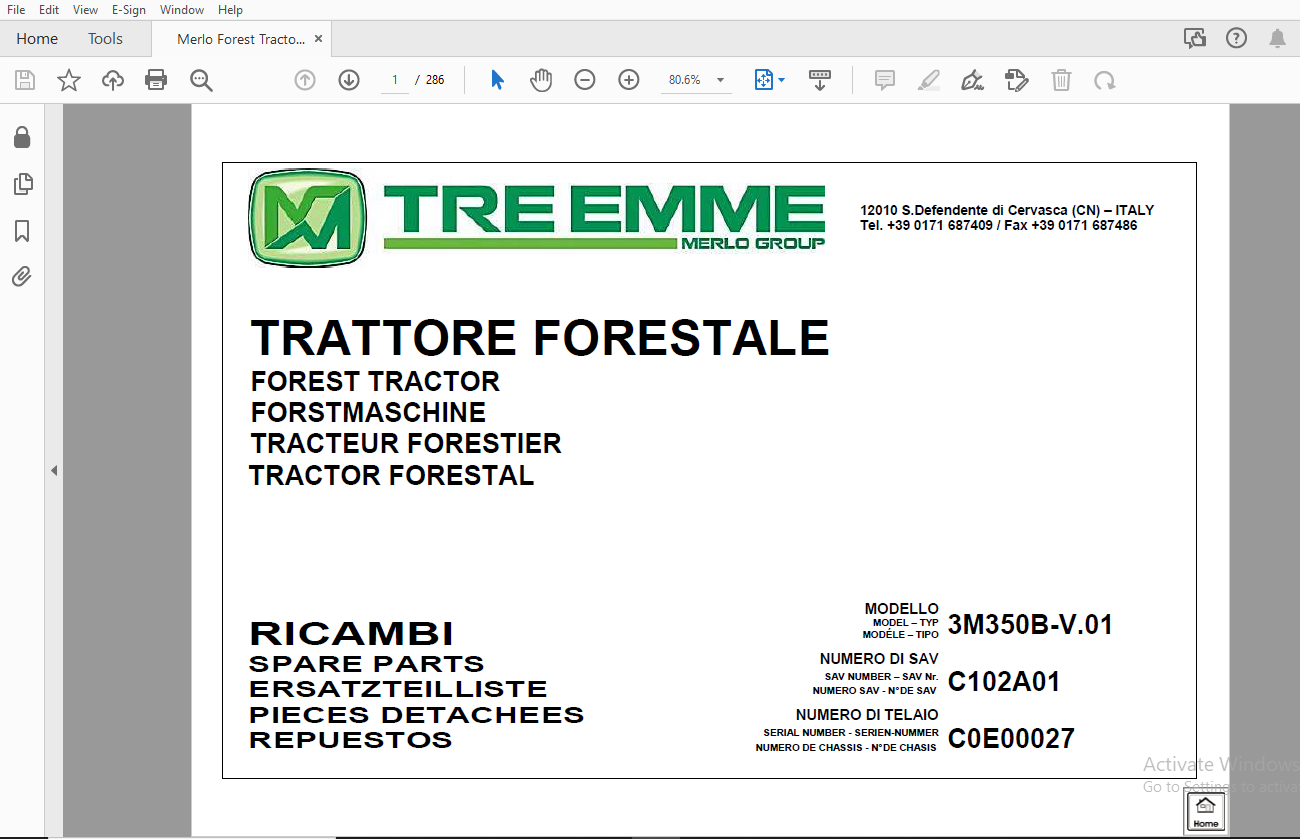This screenshot has width=1300, height=839.
Task: Open the attachments paperclip panel
Action: click(22, 277)
